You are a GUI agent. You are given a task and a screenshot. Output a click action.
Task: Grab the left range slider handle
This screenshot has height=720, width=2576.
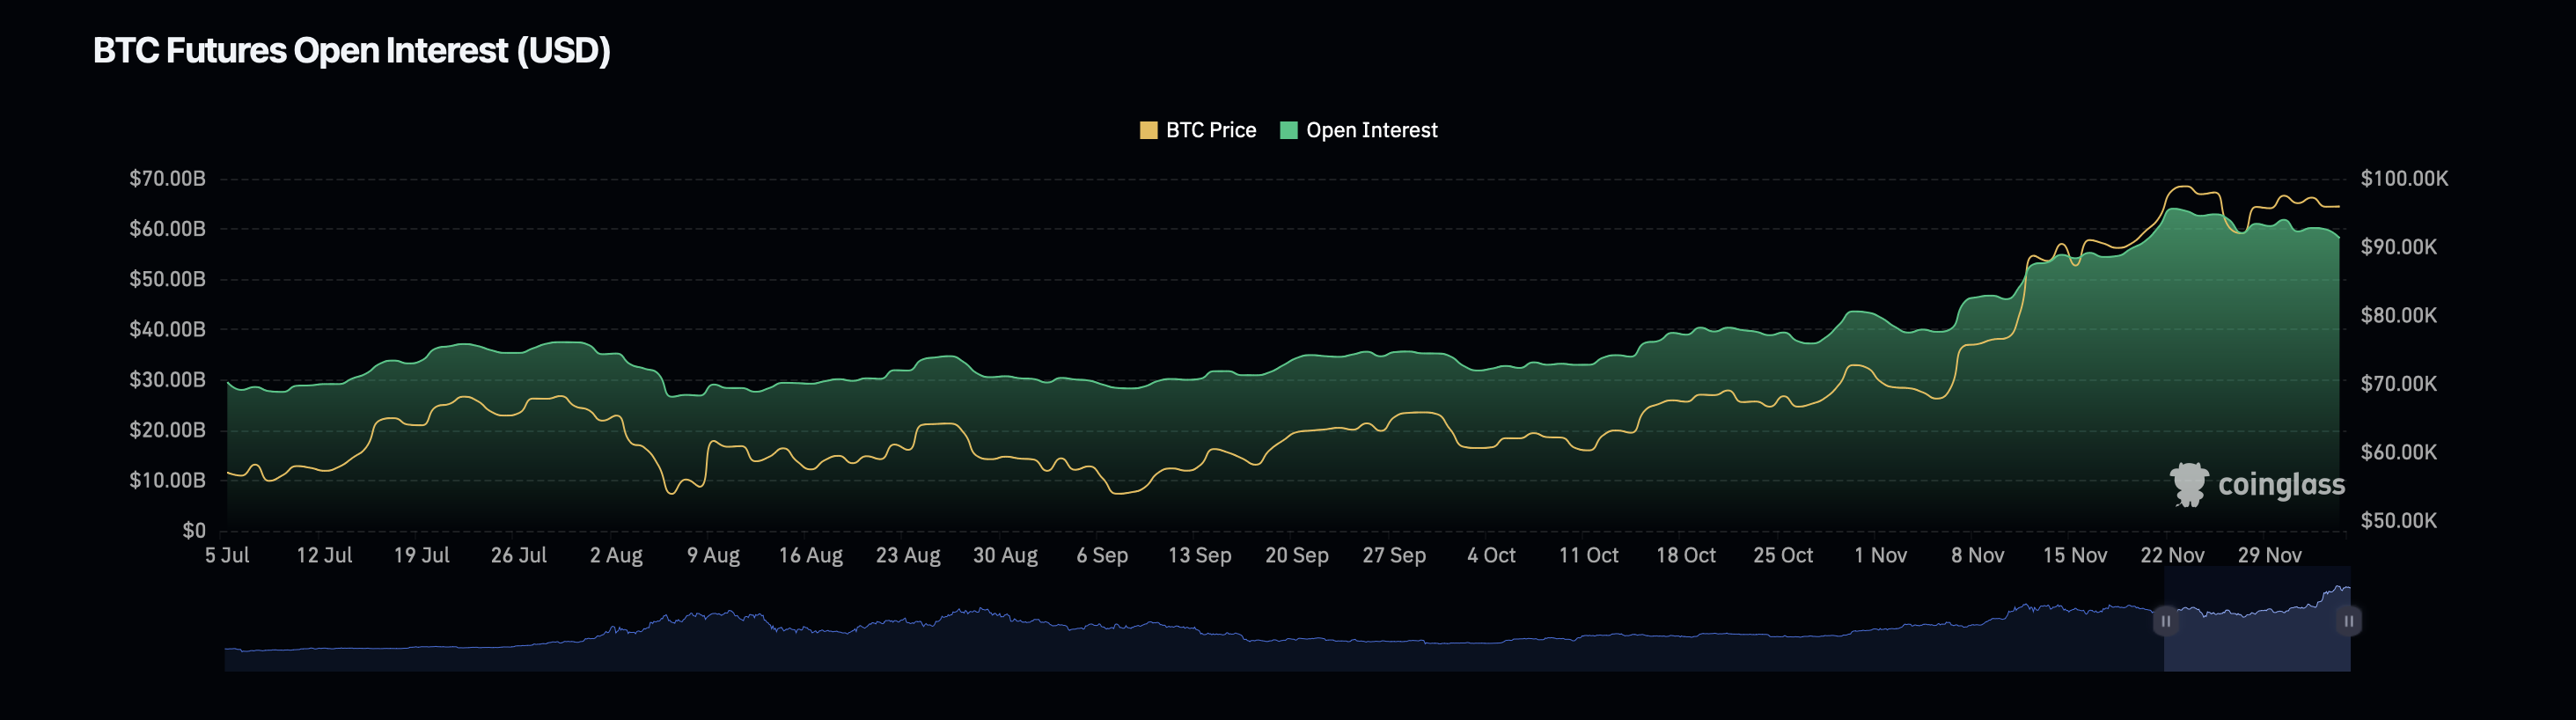coord(2165,621)
